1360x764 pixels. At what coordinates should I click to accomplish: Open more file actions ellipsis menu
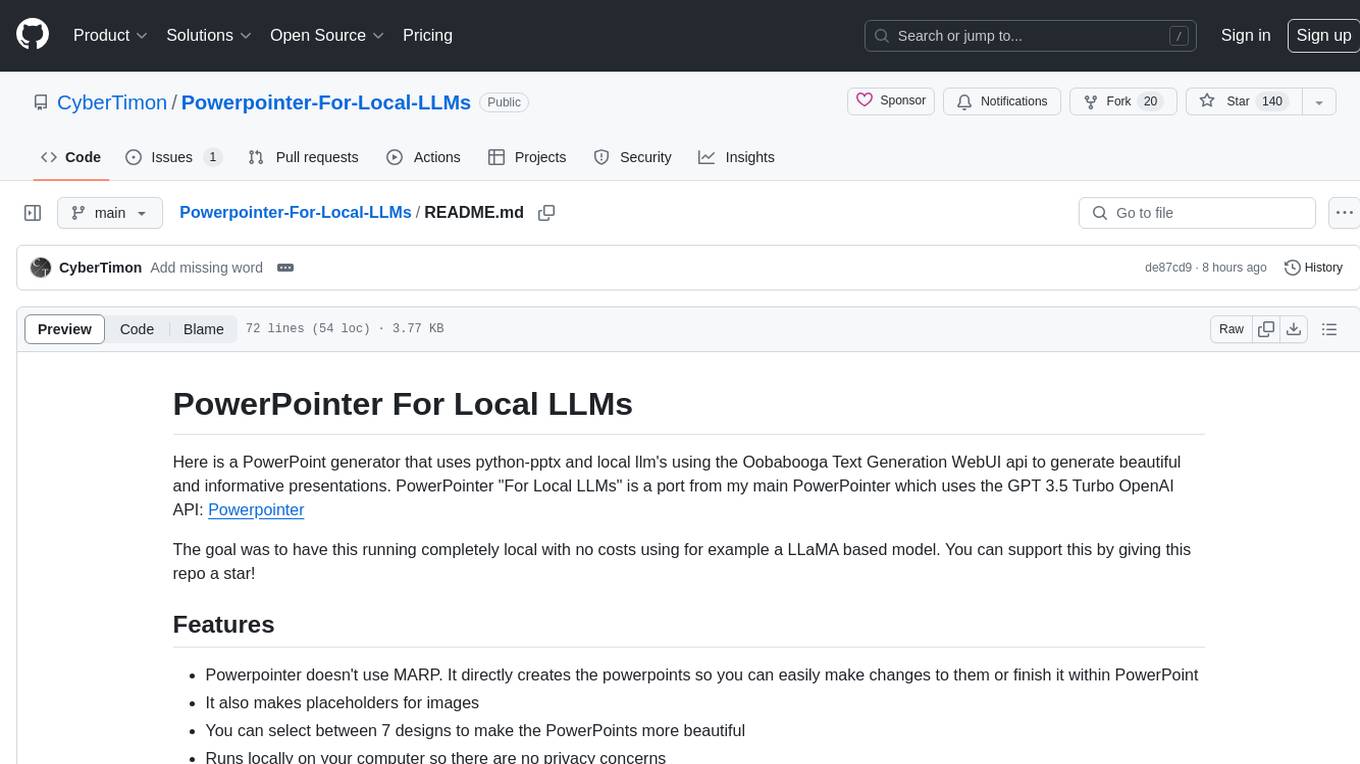(x=1344, y=213)
